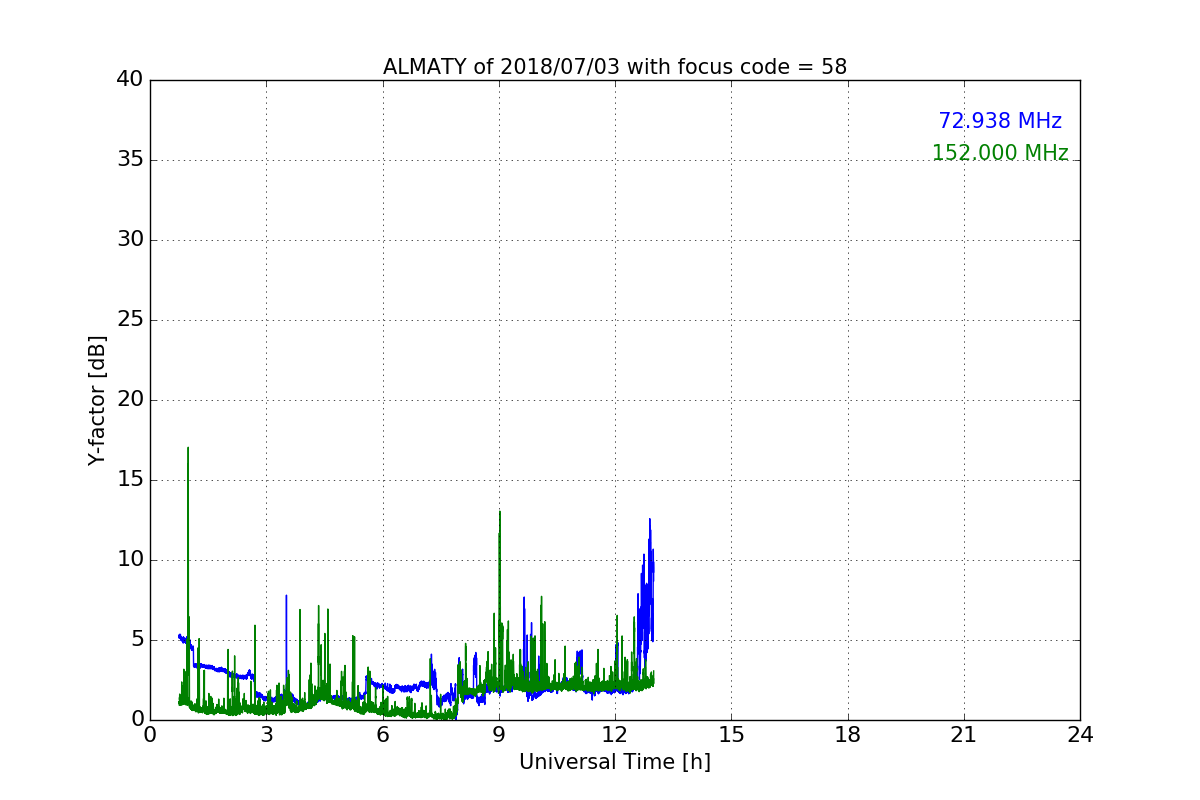Select the blue '72.938 MHz' legend label
This screenshot has width=1200, height=800.
tap(1000, 121)
